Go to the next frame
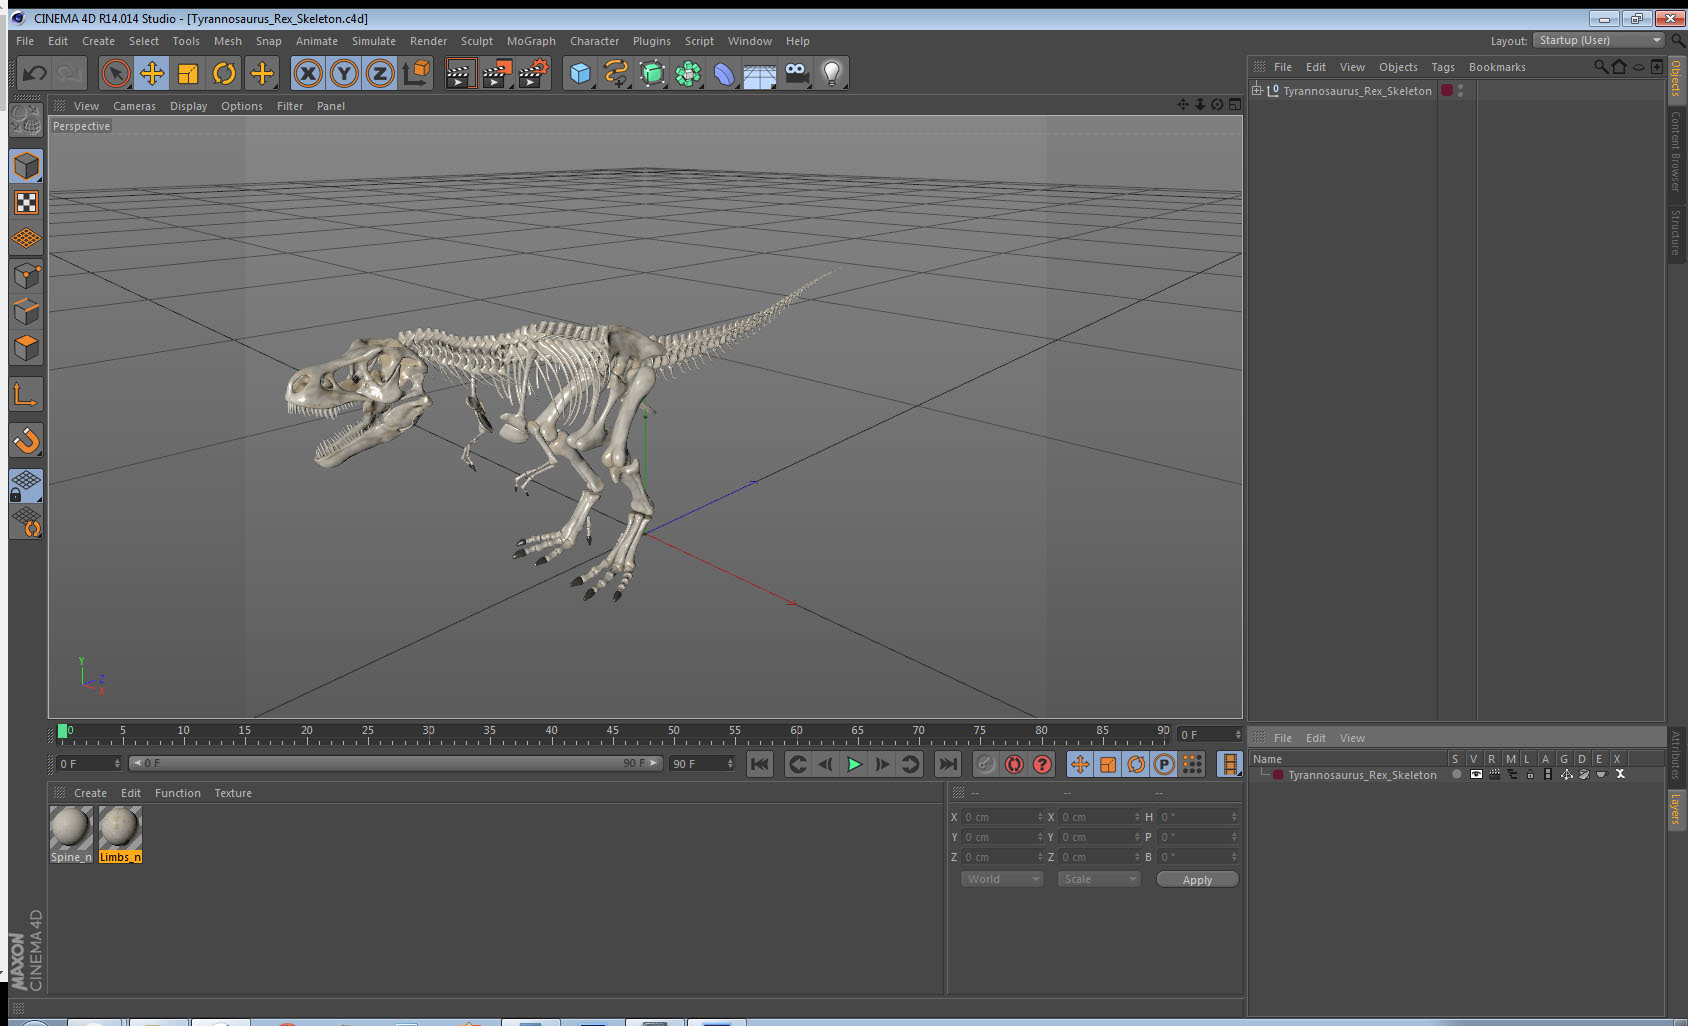 (x=882, y=764)
